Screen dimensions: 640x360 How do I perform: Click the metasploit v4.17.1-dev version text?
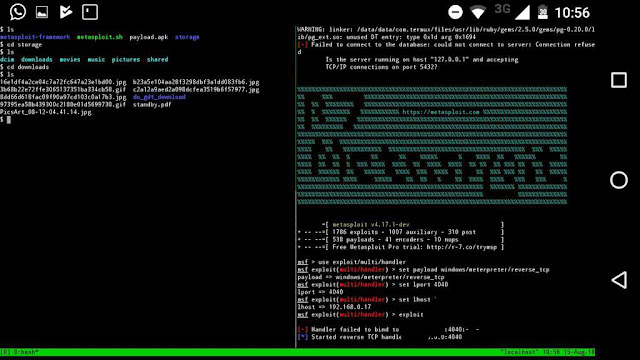click(x=371, y=224)
